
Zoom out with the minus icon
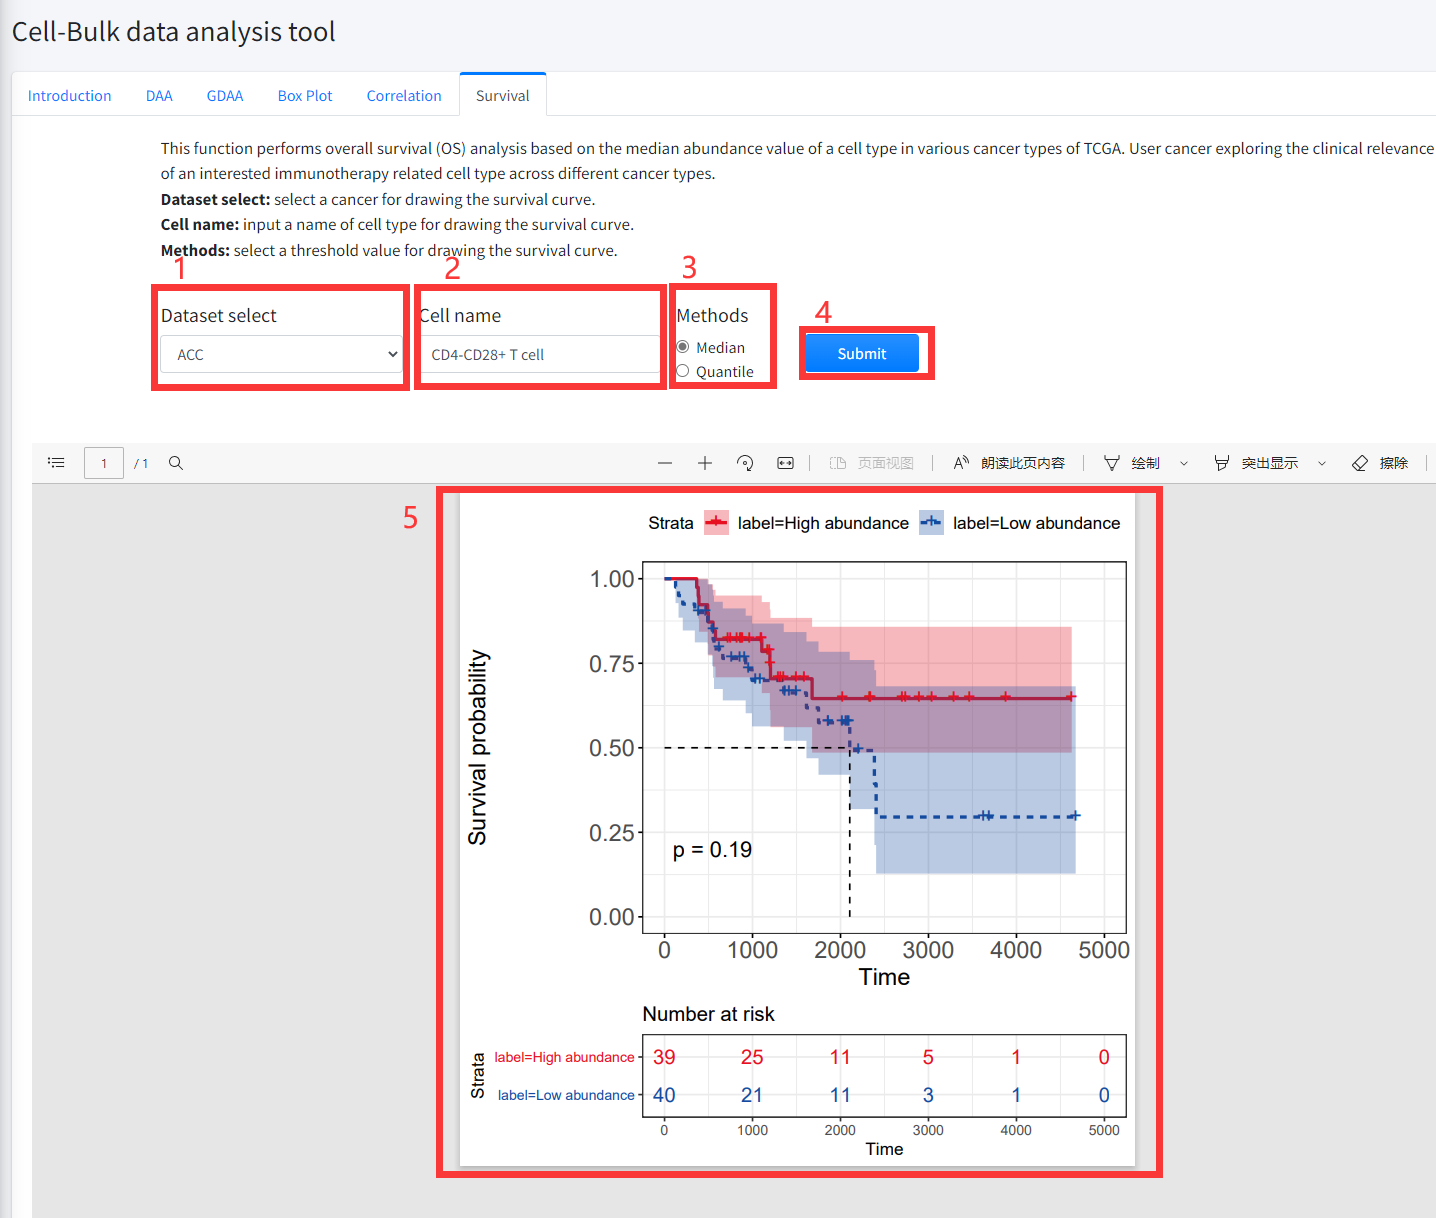click(x=665, y=463)
